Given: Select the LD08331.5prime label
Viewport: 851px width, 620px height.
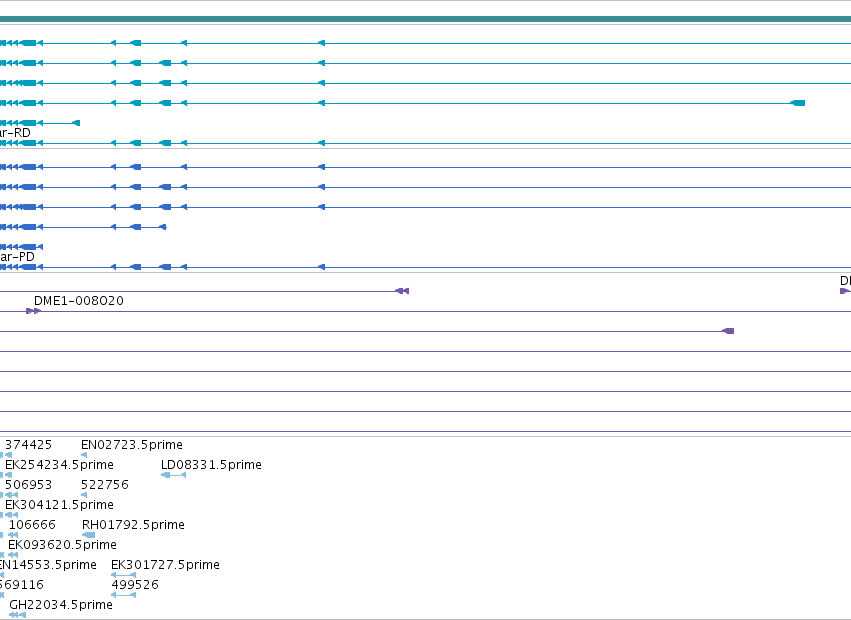Looking at the screenshot, I should pos(211,465).
